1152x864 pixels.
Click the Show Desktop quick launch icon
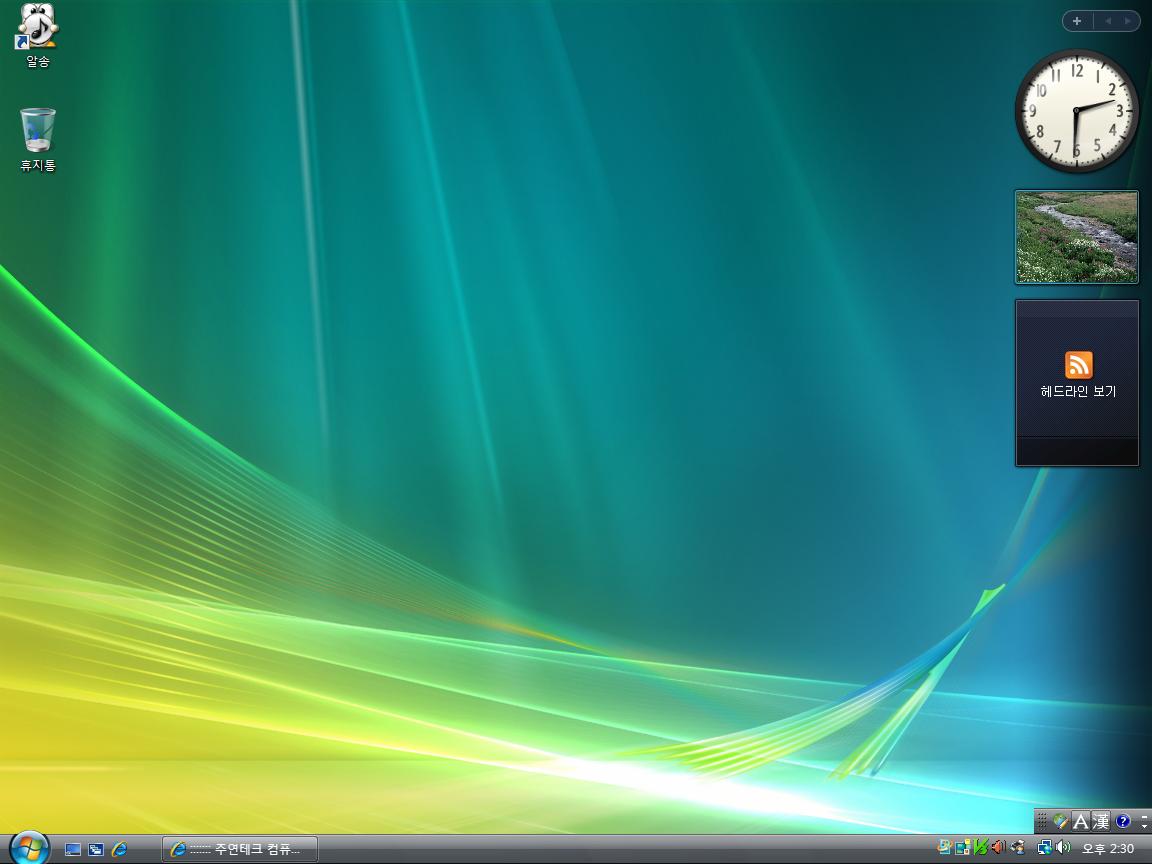coord(73,849)
